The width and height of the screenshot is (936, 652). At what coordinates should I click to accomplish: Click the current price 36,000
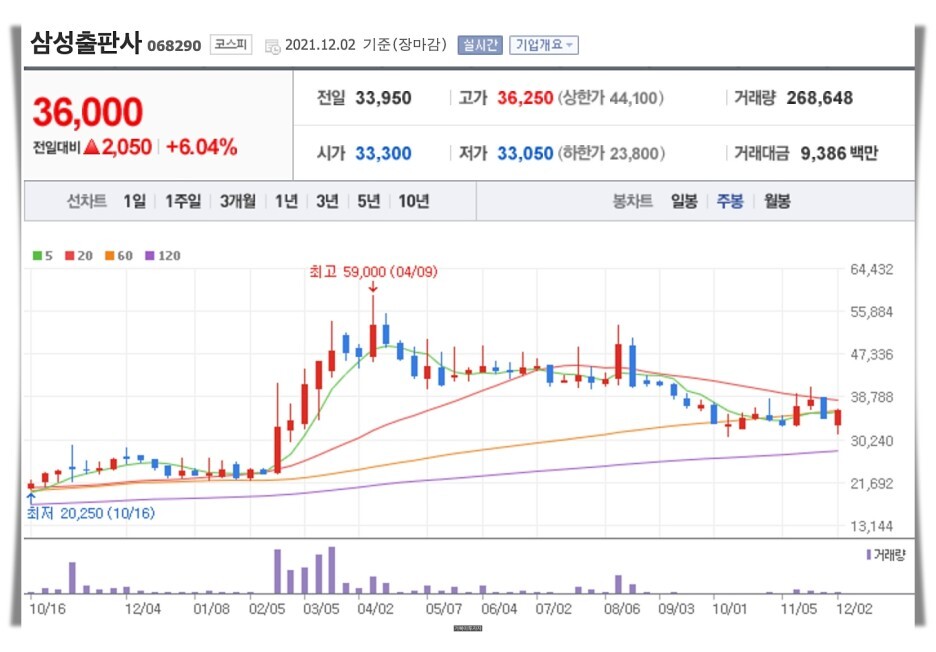88,112
